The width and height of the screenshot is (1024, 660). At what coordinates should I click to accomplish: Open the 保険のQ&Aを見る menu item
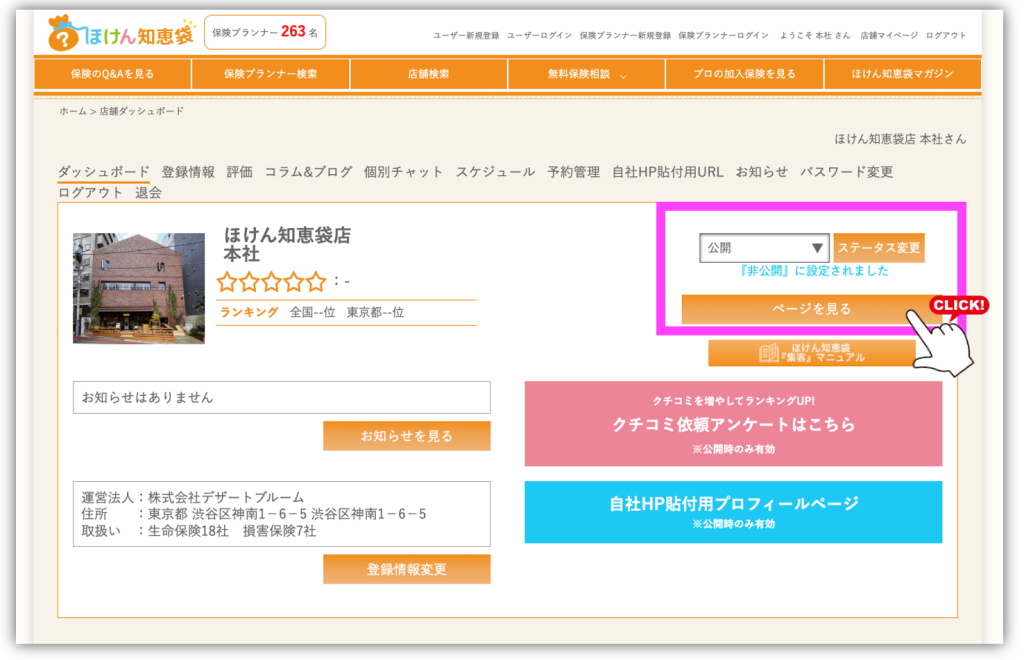point(112,74)
